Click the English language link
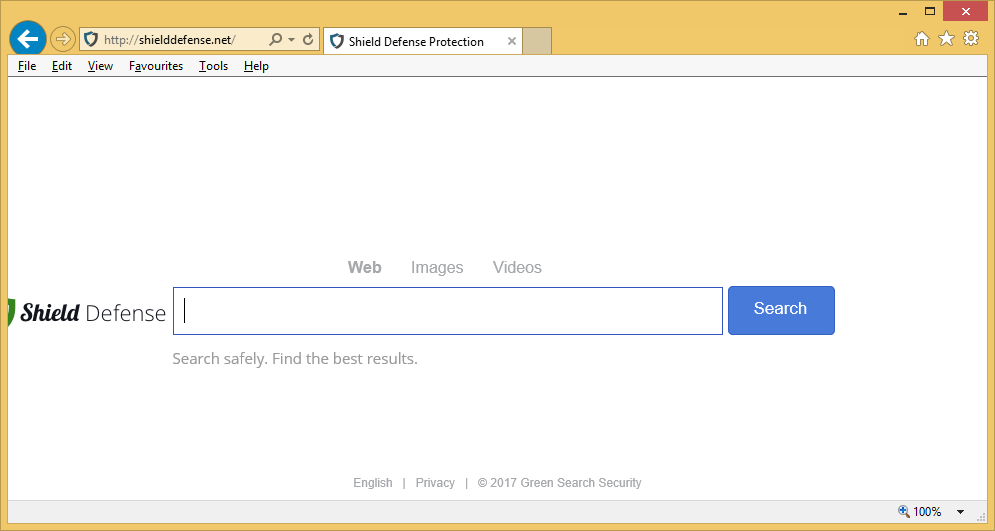 pyautogui.click(x=373, y=483)
